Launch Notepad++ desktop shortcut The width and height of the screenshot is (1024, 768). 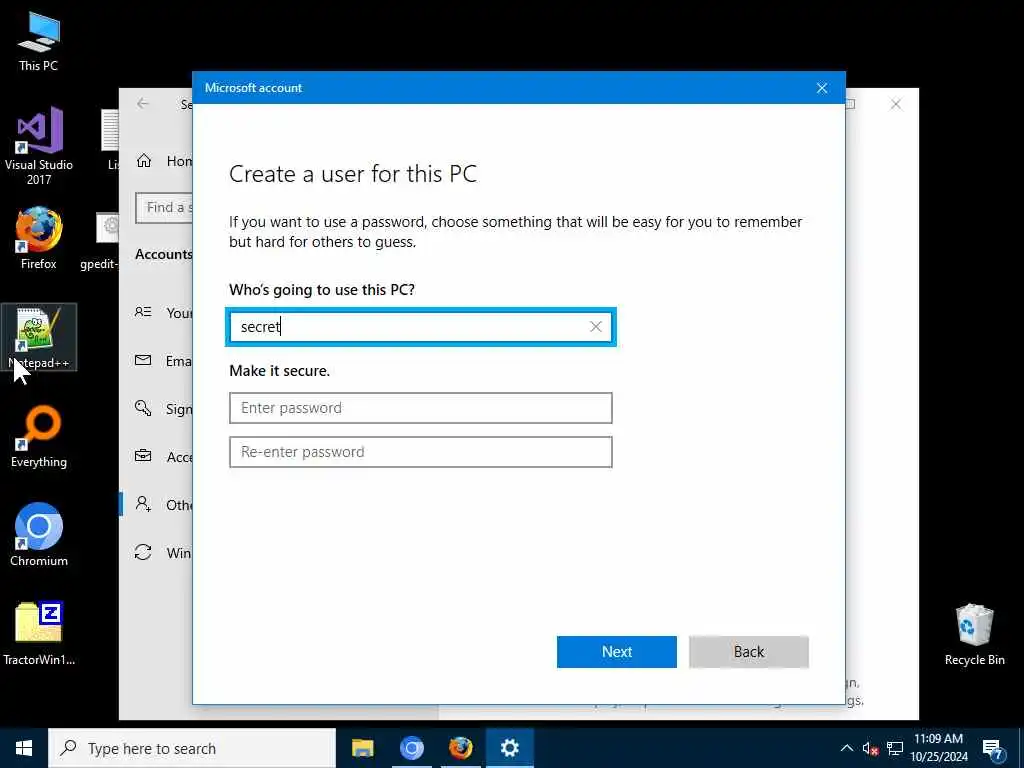(x=39, y=338)
